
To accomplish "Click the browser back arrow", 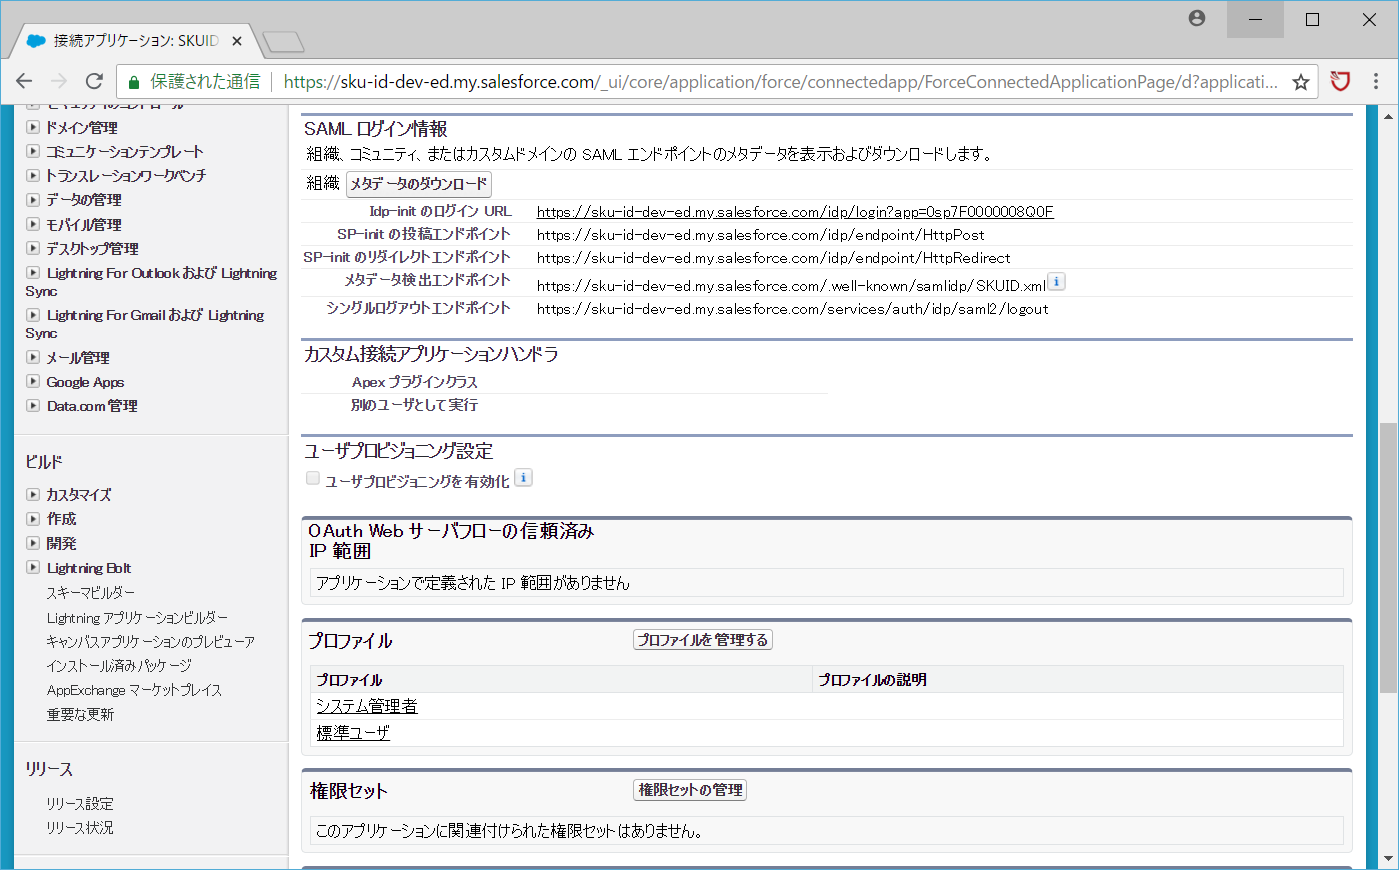I will (24, 82).
